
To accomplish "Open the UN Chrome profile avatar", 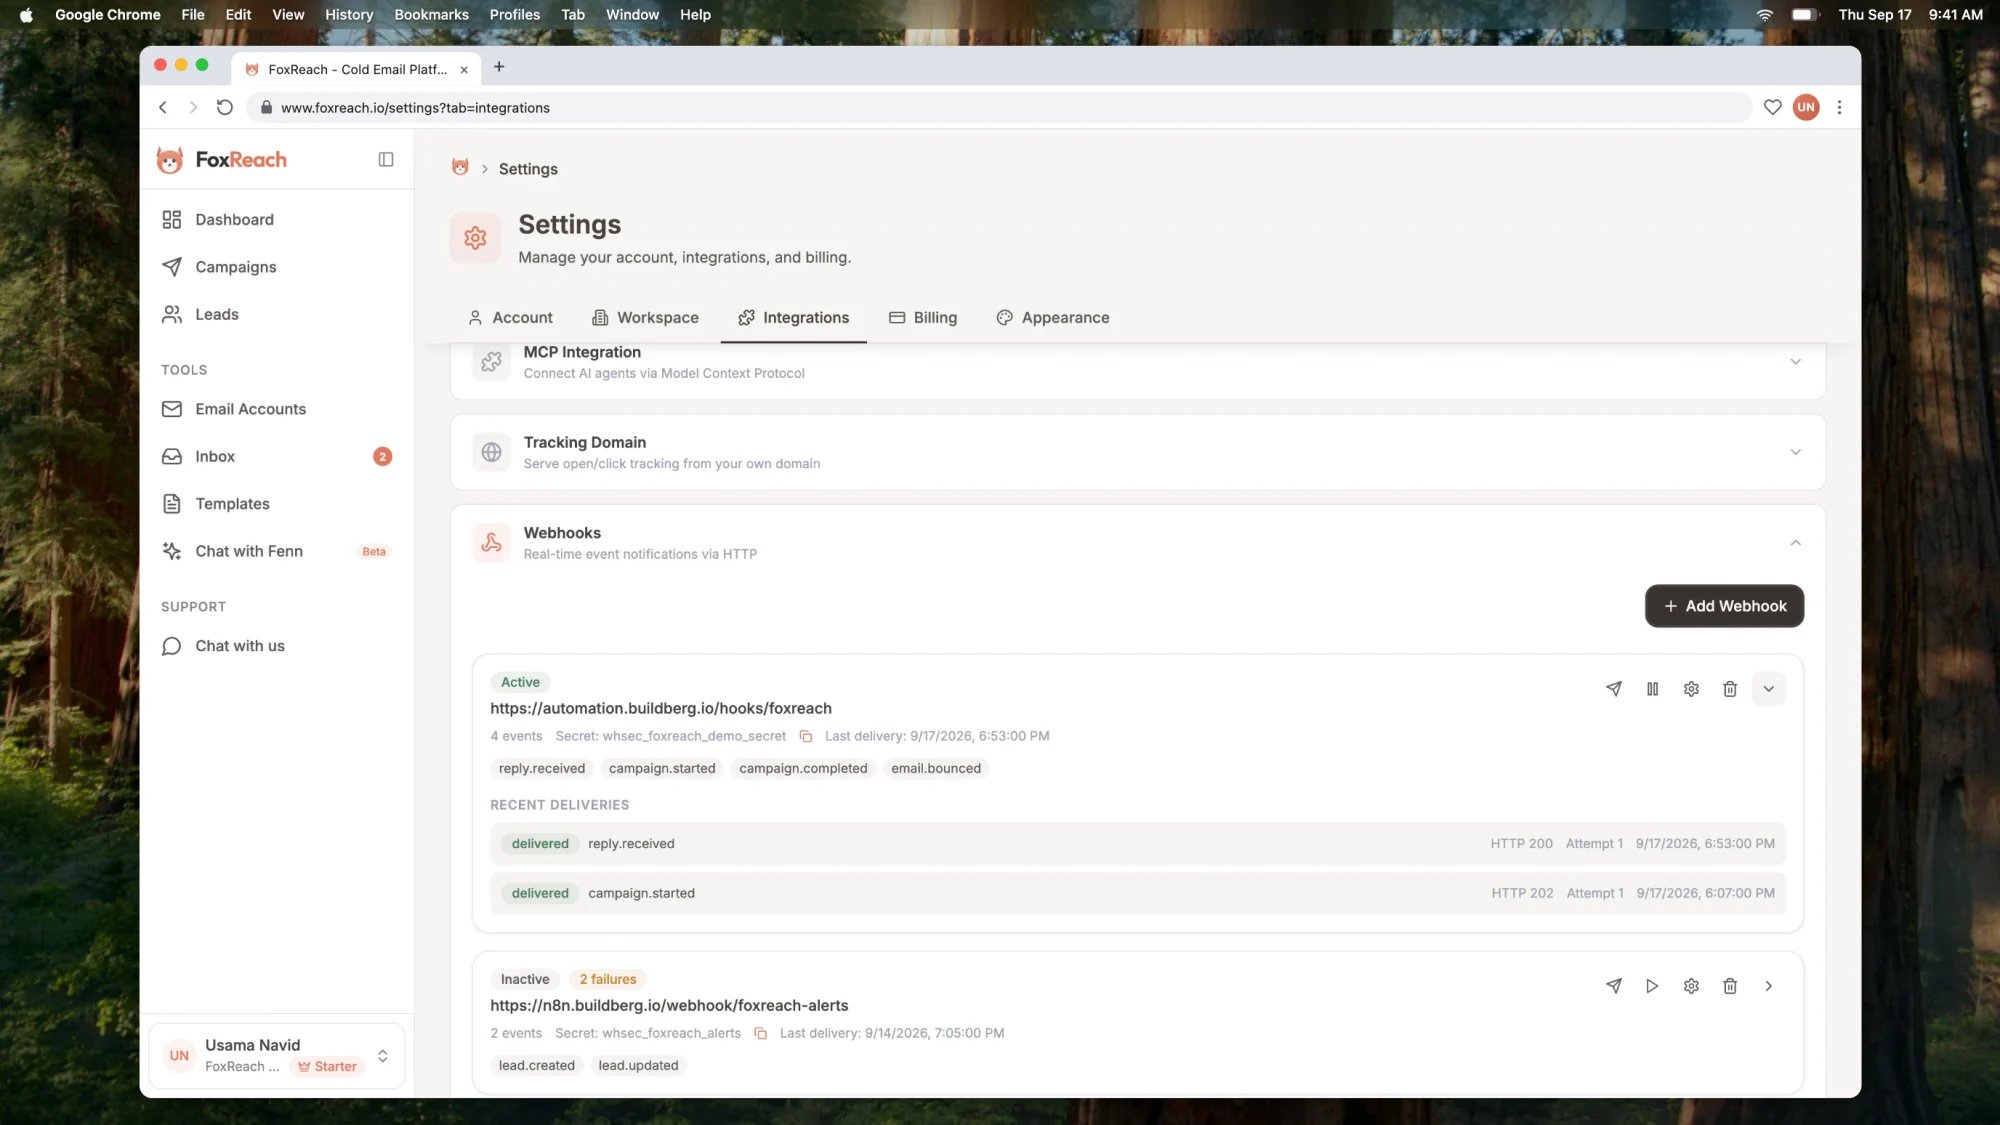I will coord(1806,107).
